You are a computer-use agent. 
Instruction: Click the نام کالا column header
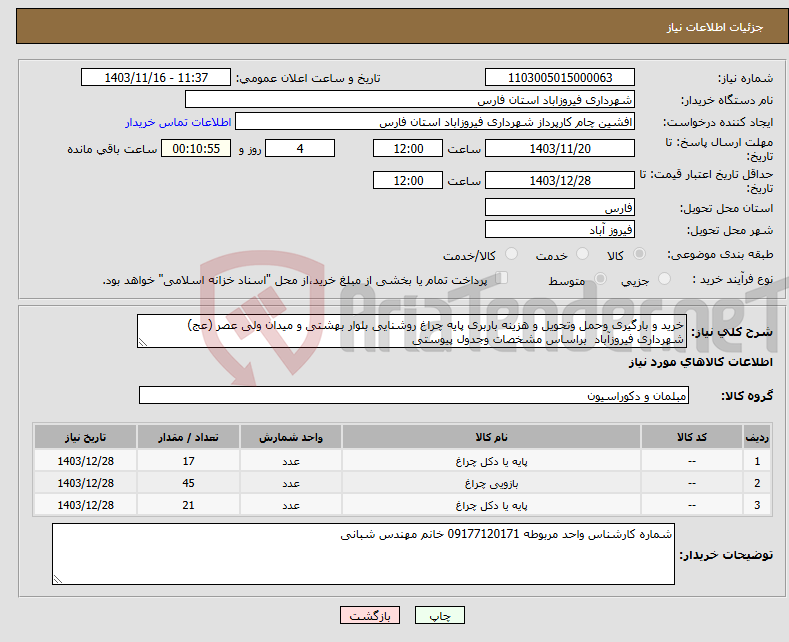(491, 437)
